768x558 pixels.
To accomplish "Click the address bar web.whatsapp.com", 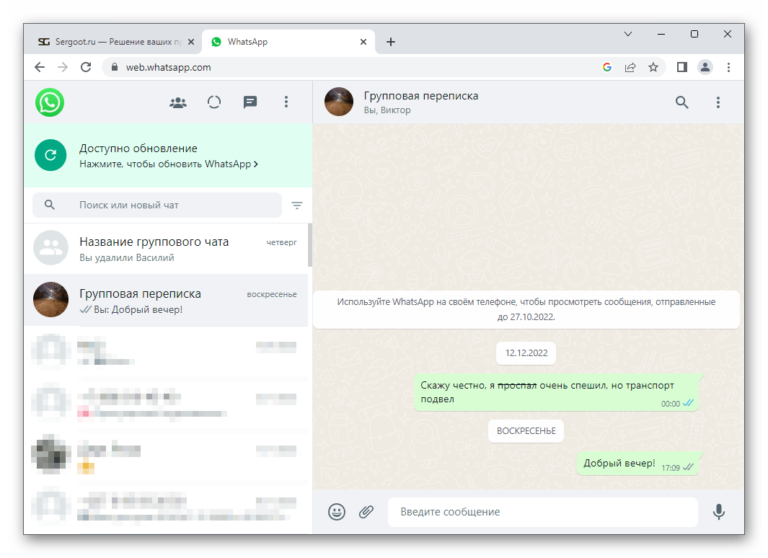I will pyautogui.click(x=168, y=67).
